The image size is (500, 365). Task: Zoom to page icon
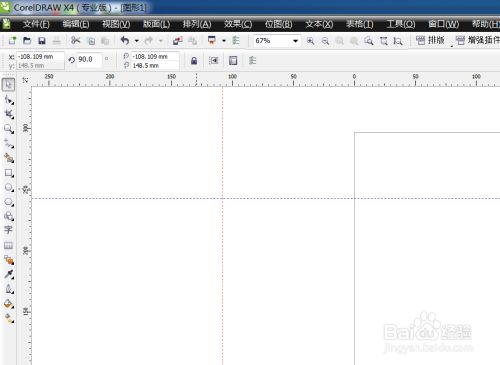point(383,41)
